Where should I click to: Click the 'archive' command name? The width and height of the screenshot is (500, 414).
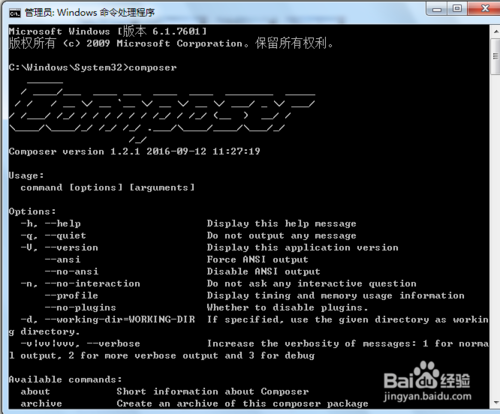point(41,404)
